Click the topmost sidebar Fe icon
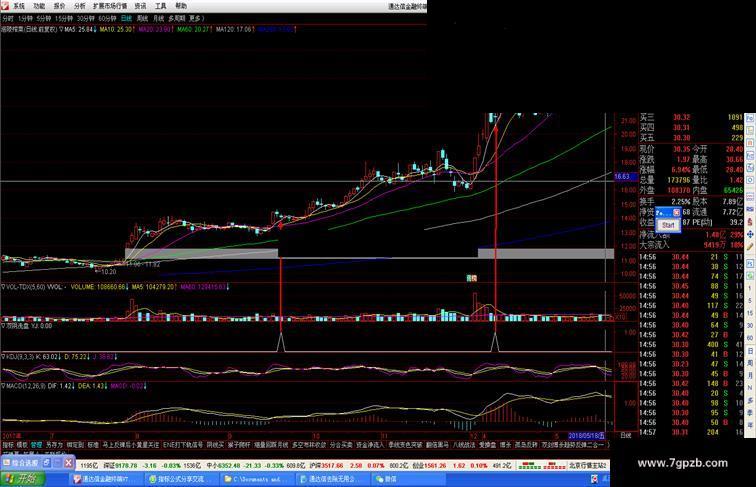 (750, 118)
